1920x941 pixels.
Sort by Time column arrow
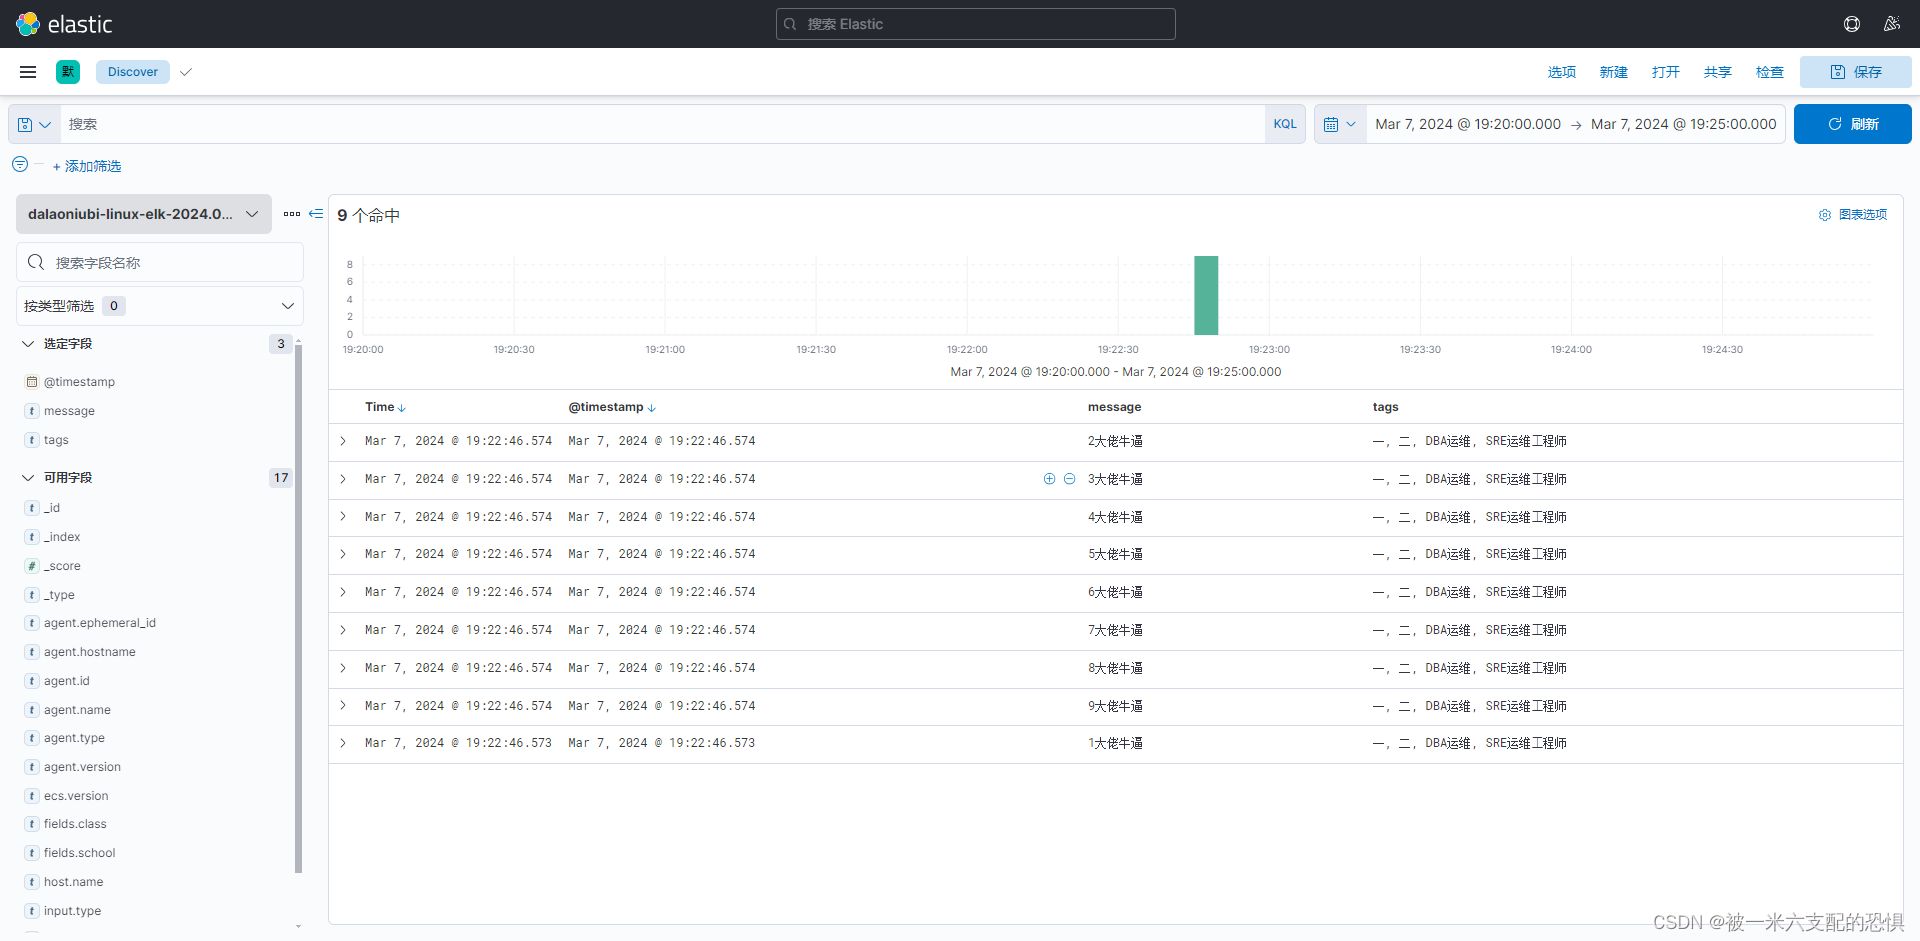[402, 408]
